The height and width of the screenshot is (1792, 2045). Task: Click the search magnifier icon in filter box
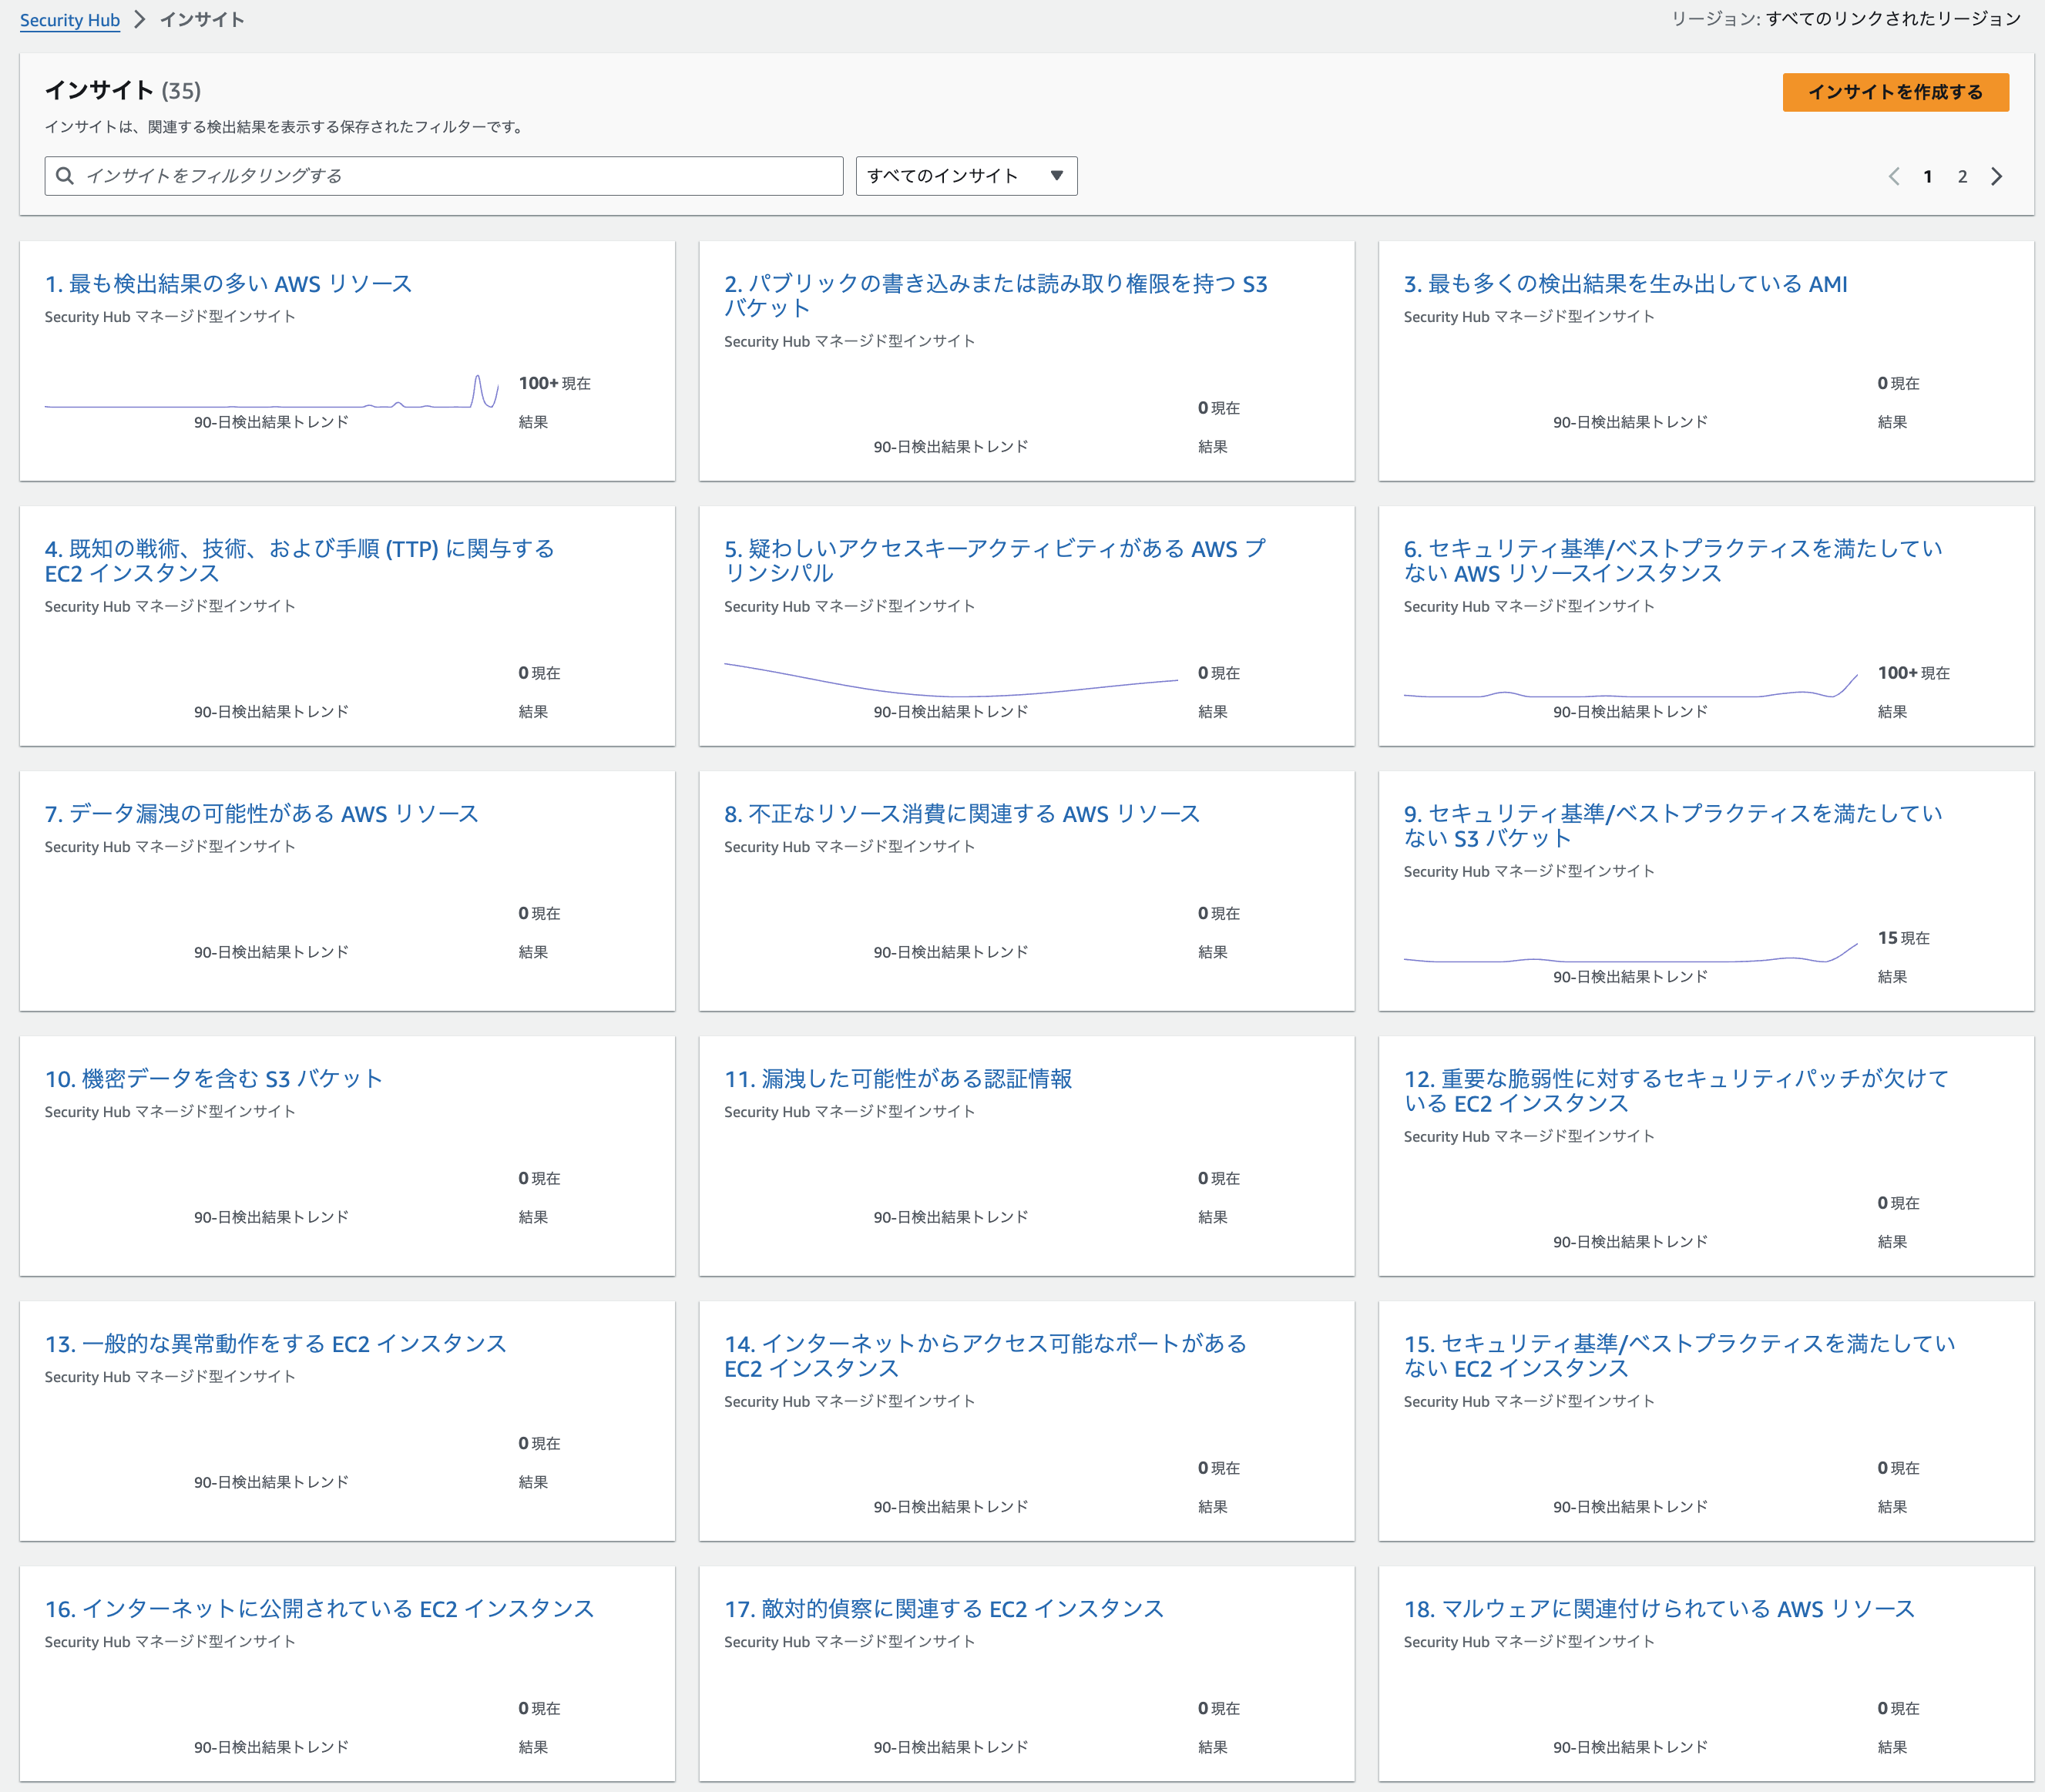tap(65, 176)
